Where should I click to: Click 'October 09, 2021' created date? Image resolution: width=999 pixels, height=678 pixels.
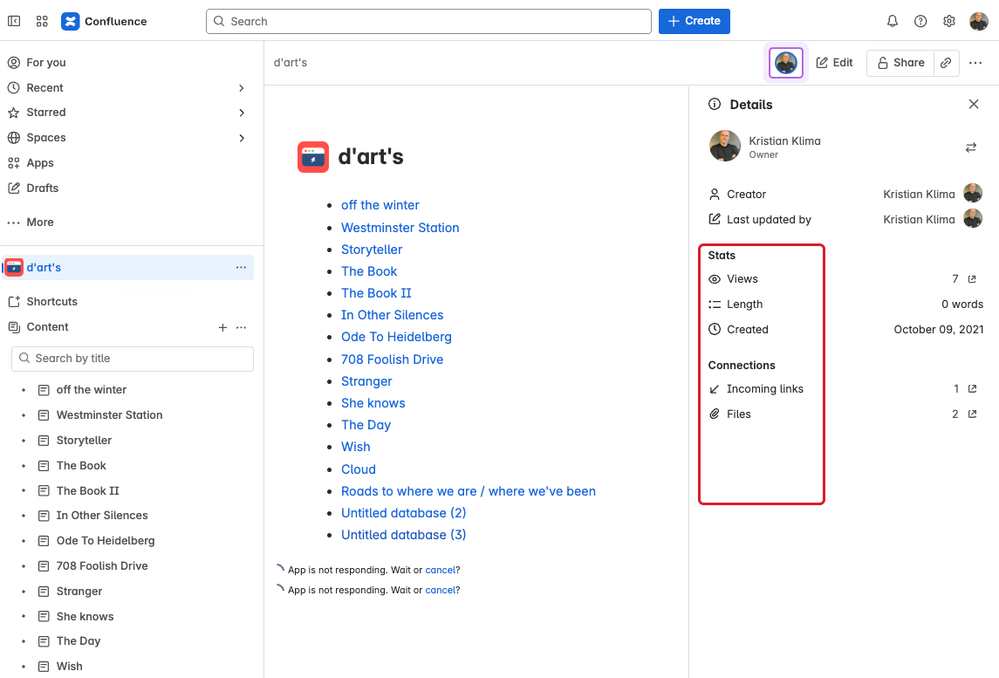coord(938,329)
